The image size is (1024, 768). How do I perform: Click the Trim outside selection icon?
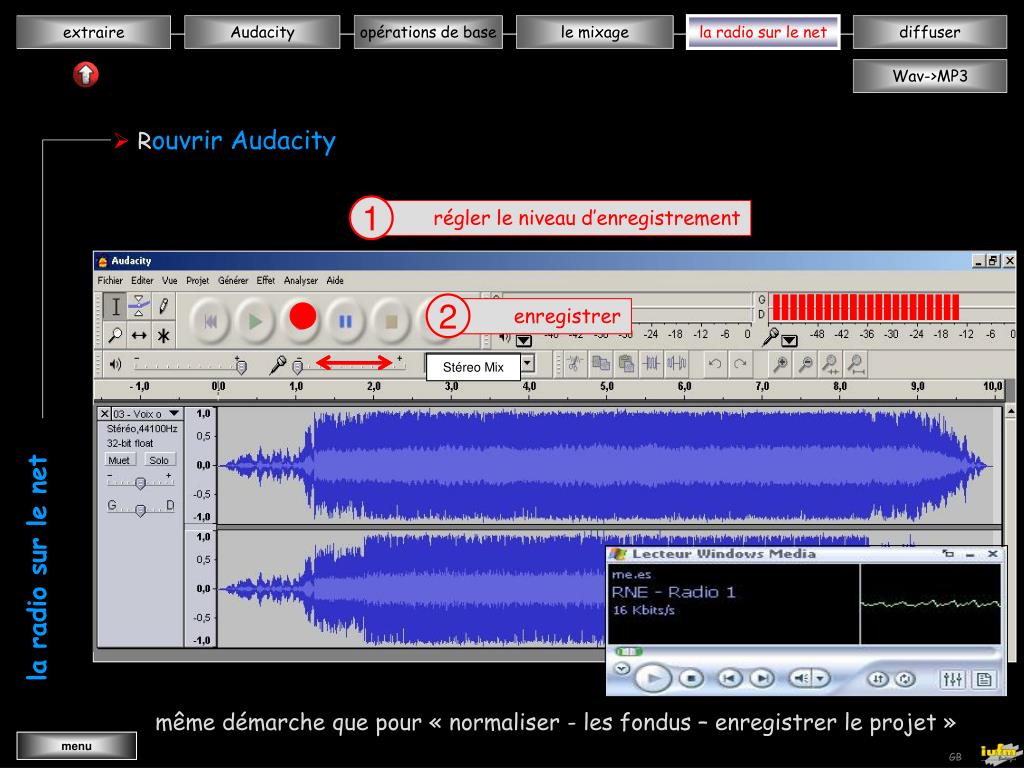tap(651, 363)
